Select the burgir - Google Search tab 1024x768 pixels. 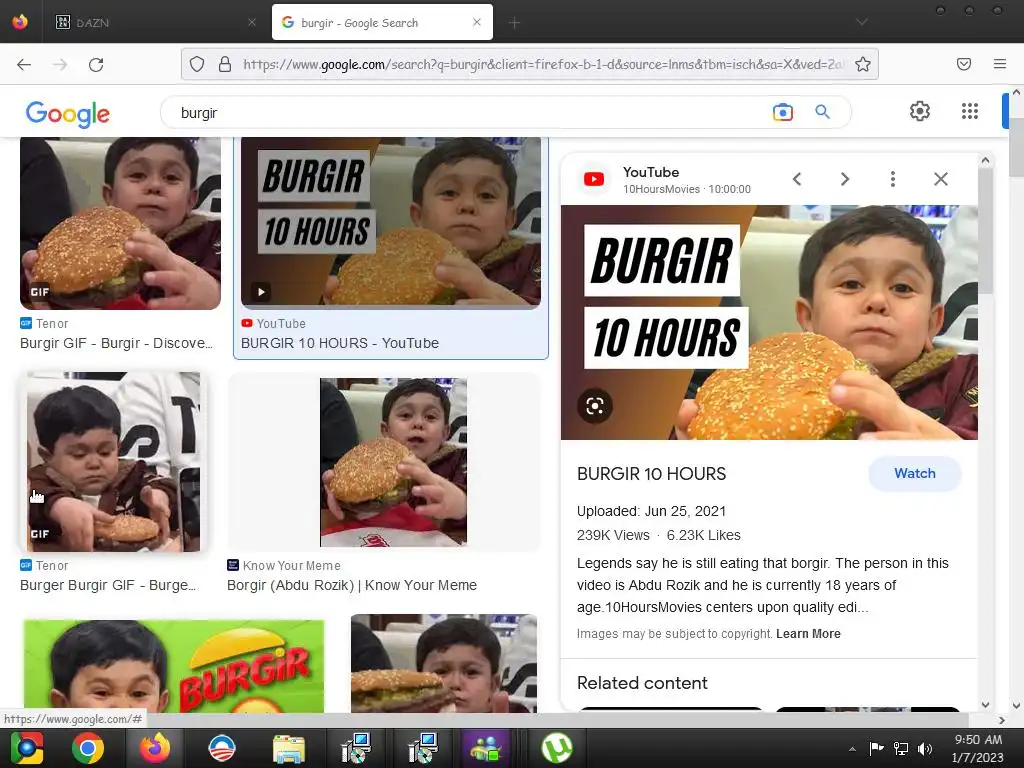click(382, 22)
